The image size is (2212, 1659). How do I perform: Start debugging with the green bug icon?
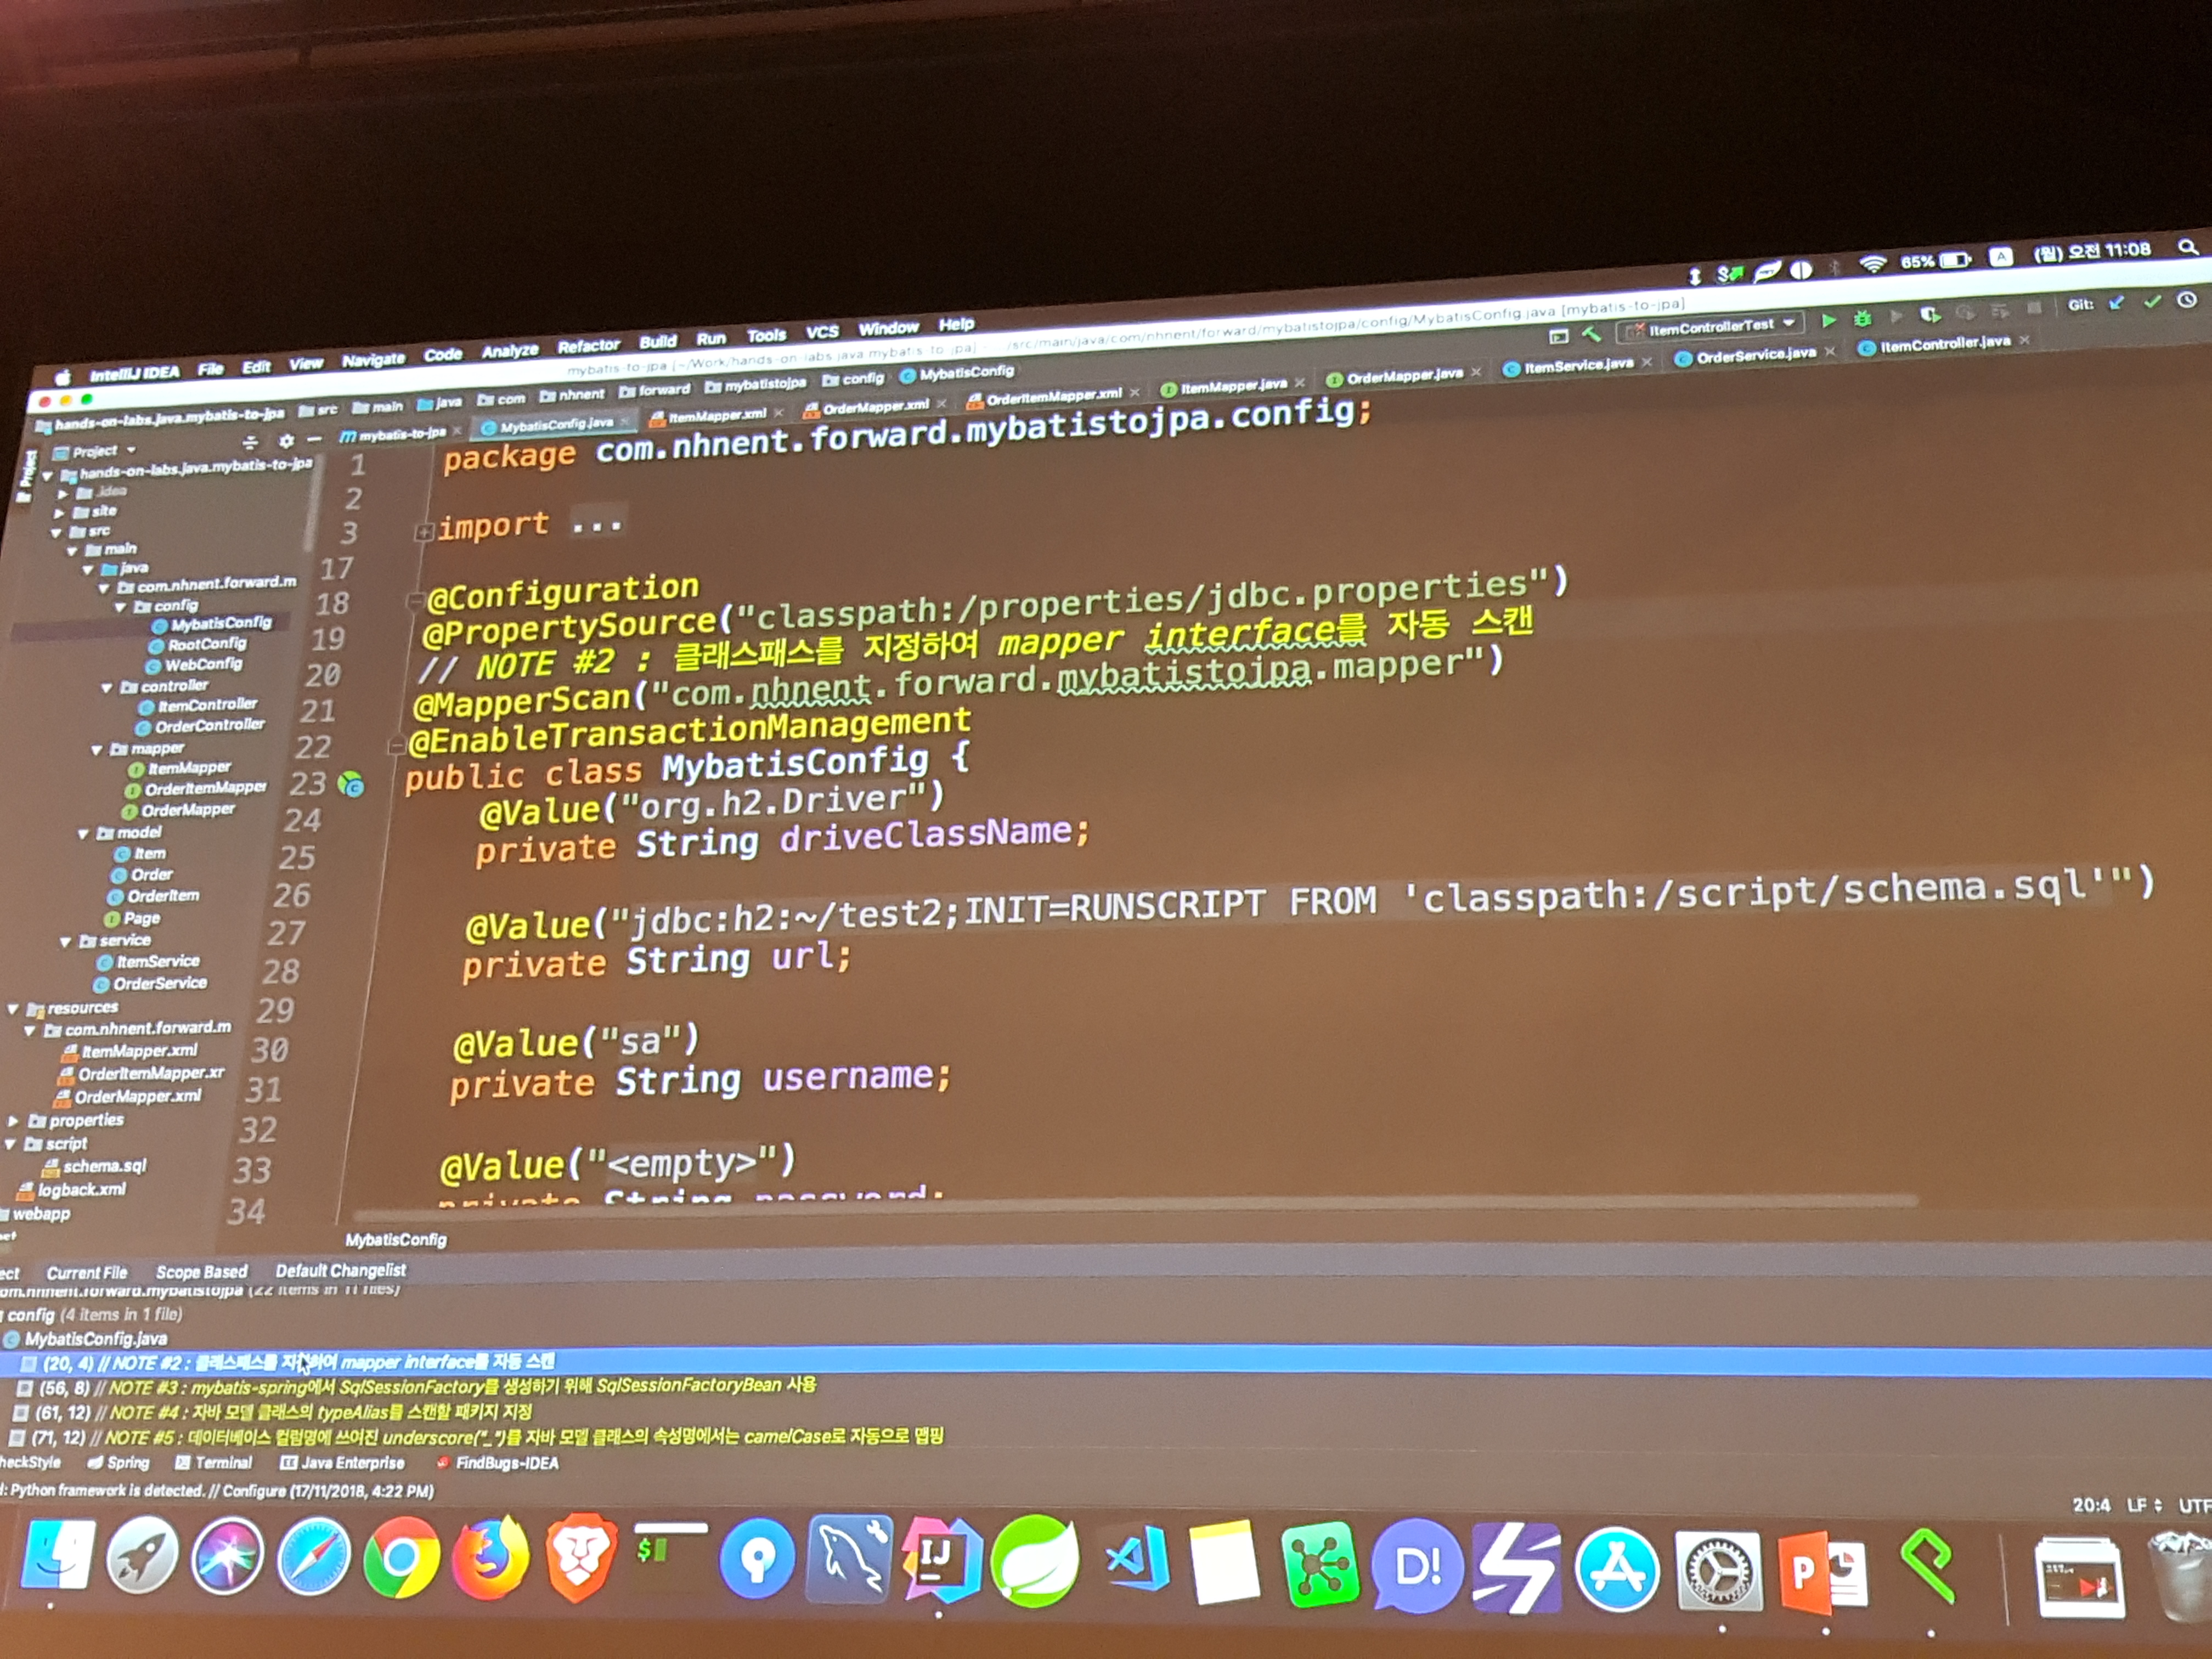coord(1862,318)
